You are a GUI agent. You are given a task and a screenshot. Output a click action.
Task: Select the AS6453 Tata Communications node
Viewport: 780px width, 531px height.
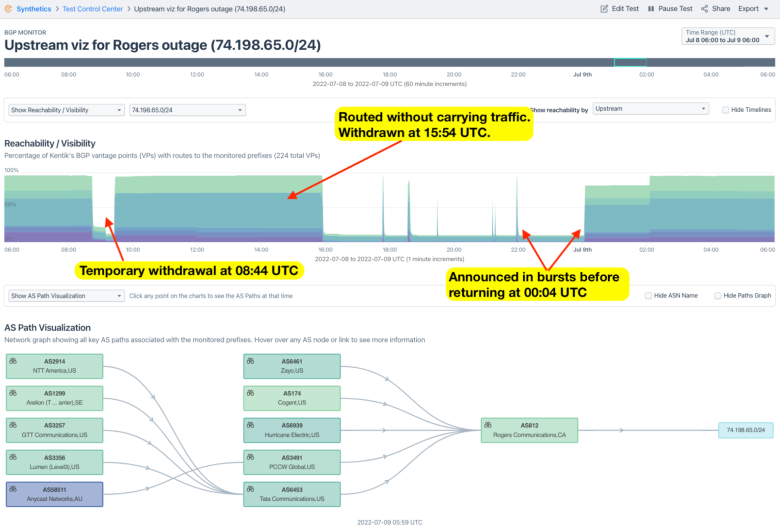[x=292, y=494]
